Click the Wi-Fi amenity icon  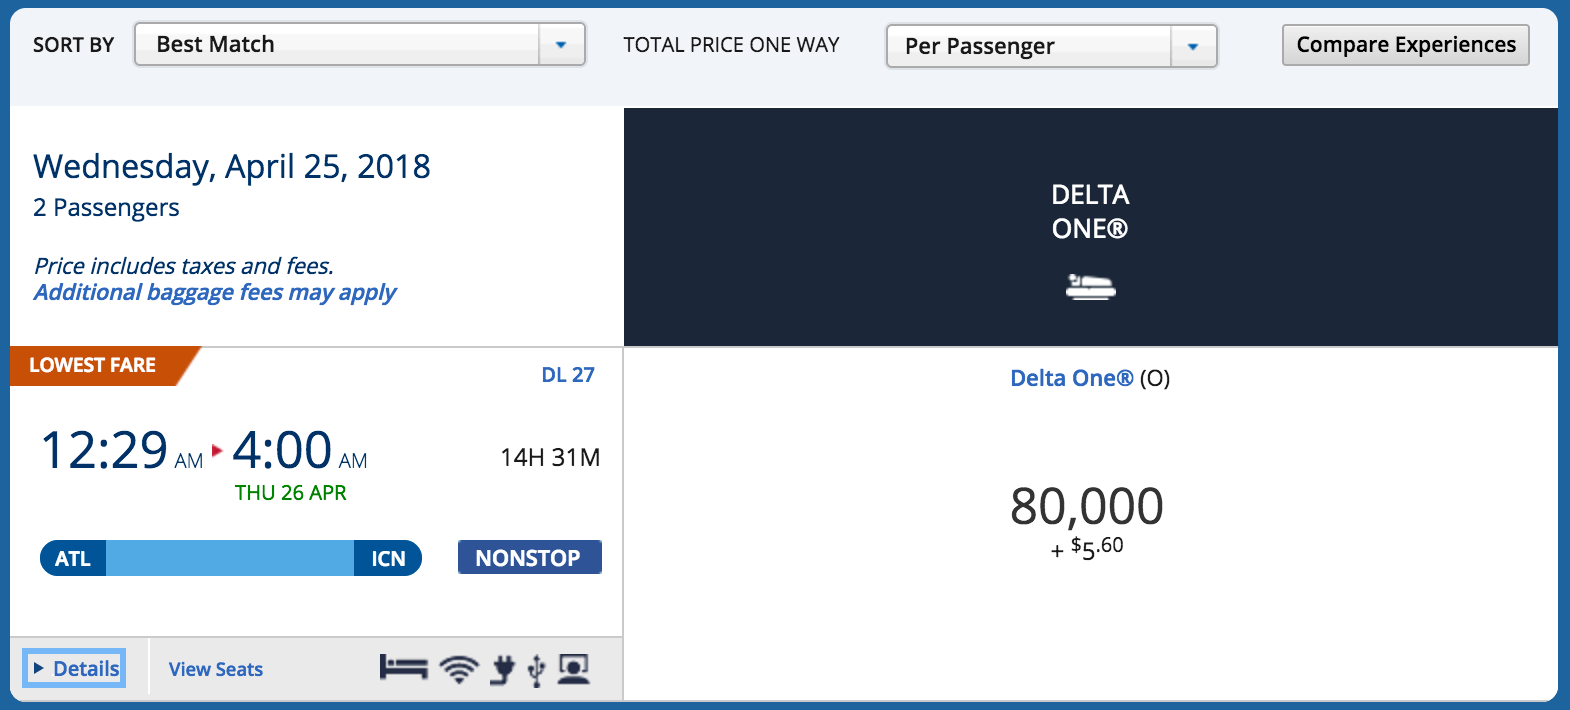pos(459,669)
